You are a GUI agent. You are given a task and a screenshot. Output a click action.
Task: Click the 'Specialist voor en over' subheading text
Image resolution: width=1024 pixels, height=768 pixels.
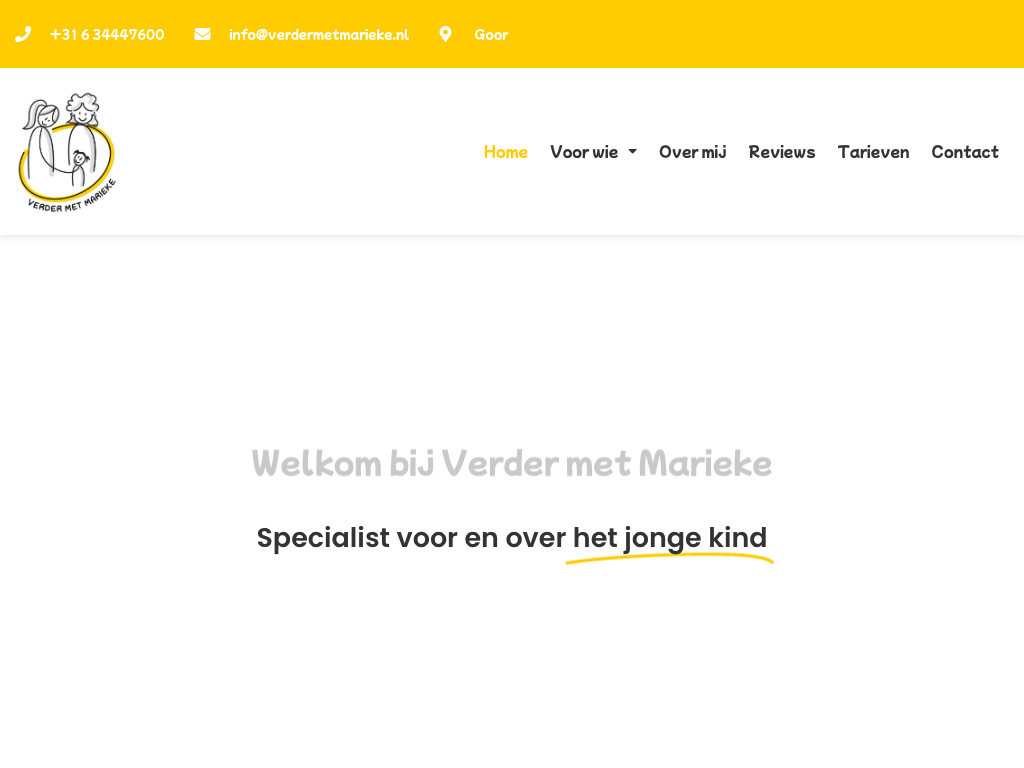pos(410,538)
